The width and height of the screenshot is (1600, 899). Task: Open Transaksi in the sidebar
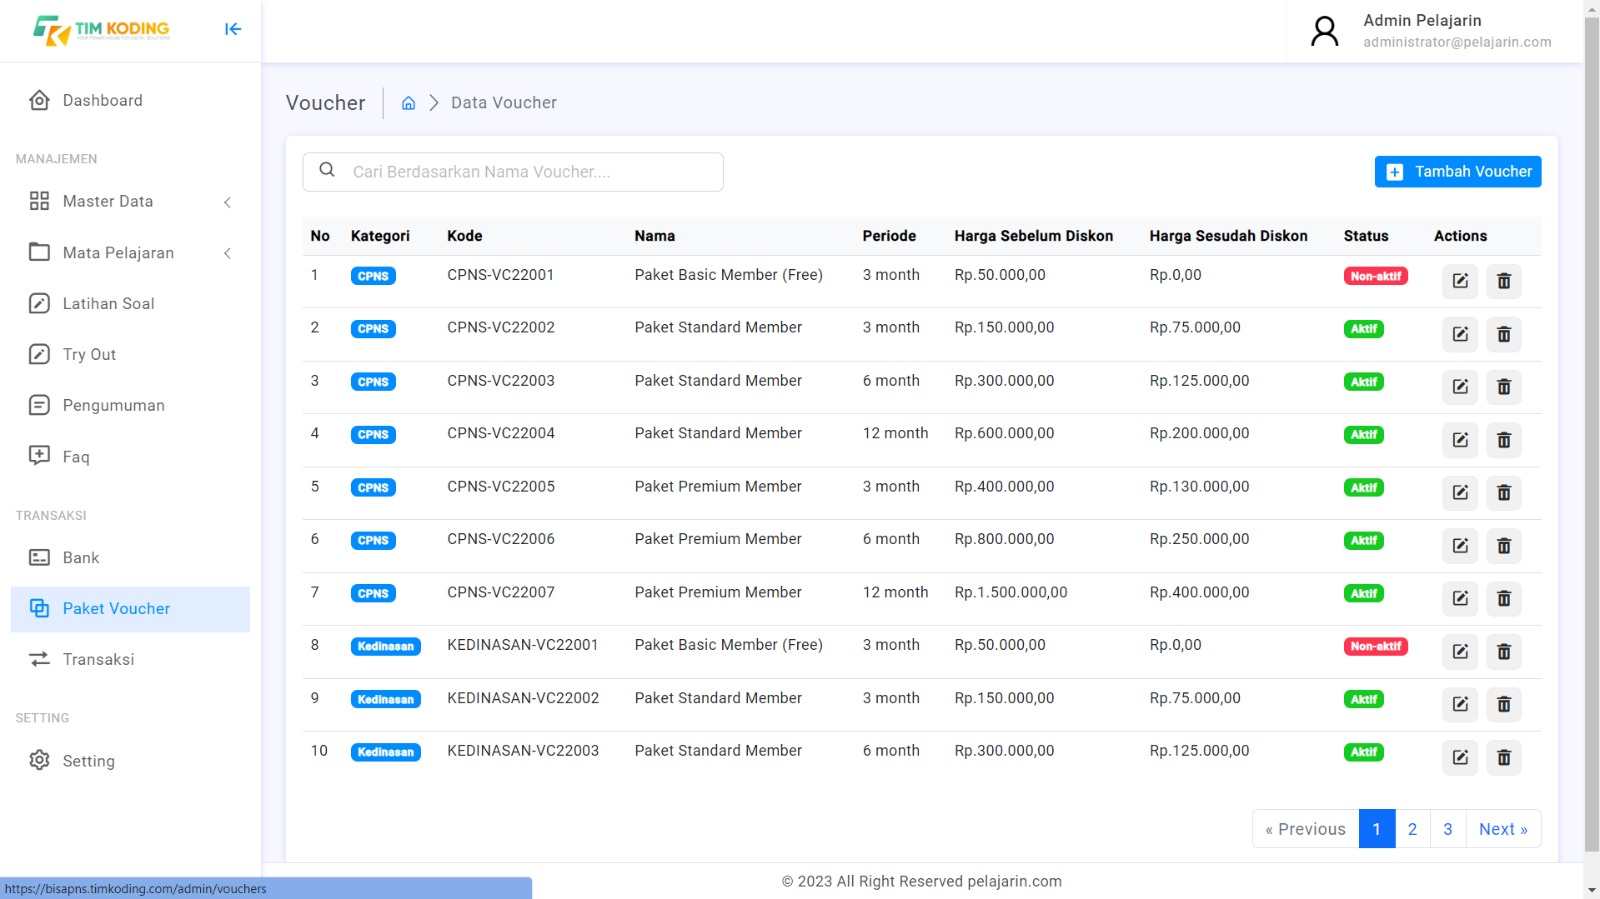pos(130,659)
